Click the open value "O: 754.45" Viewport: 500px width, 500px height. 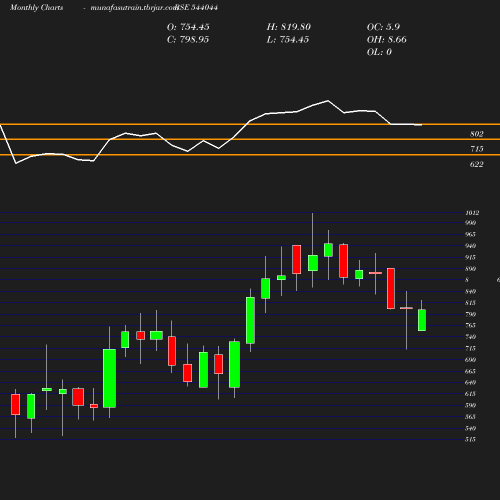188,27
